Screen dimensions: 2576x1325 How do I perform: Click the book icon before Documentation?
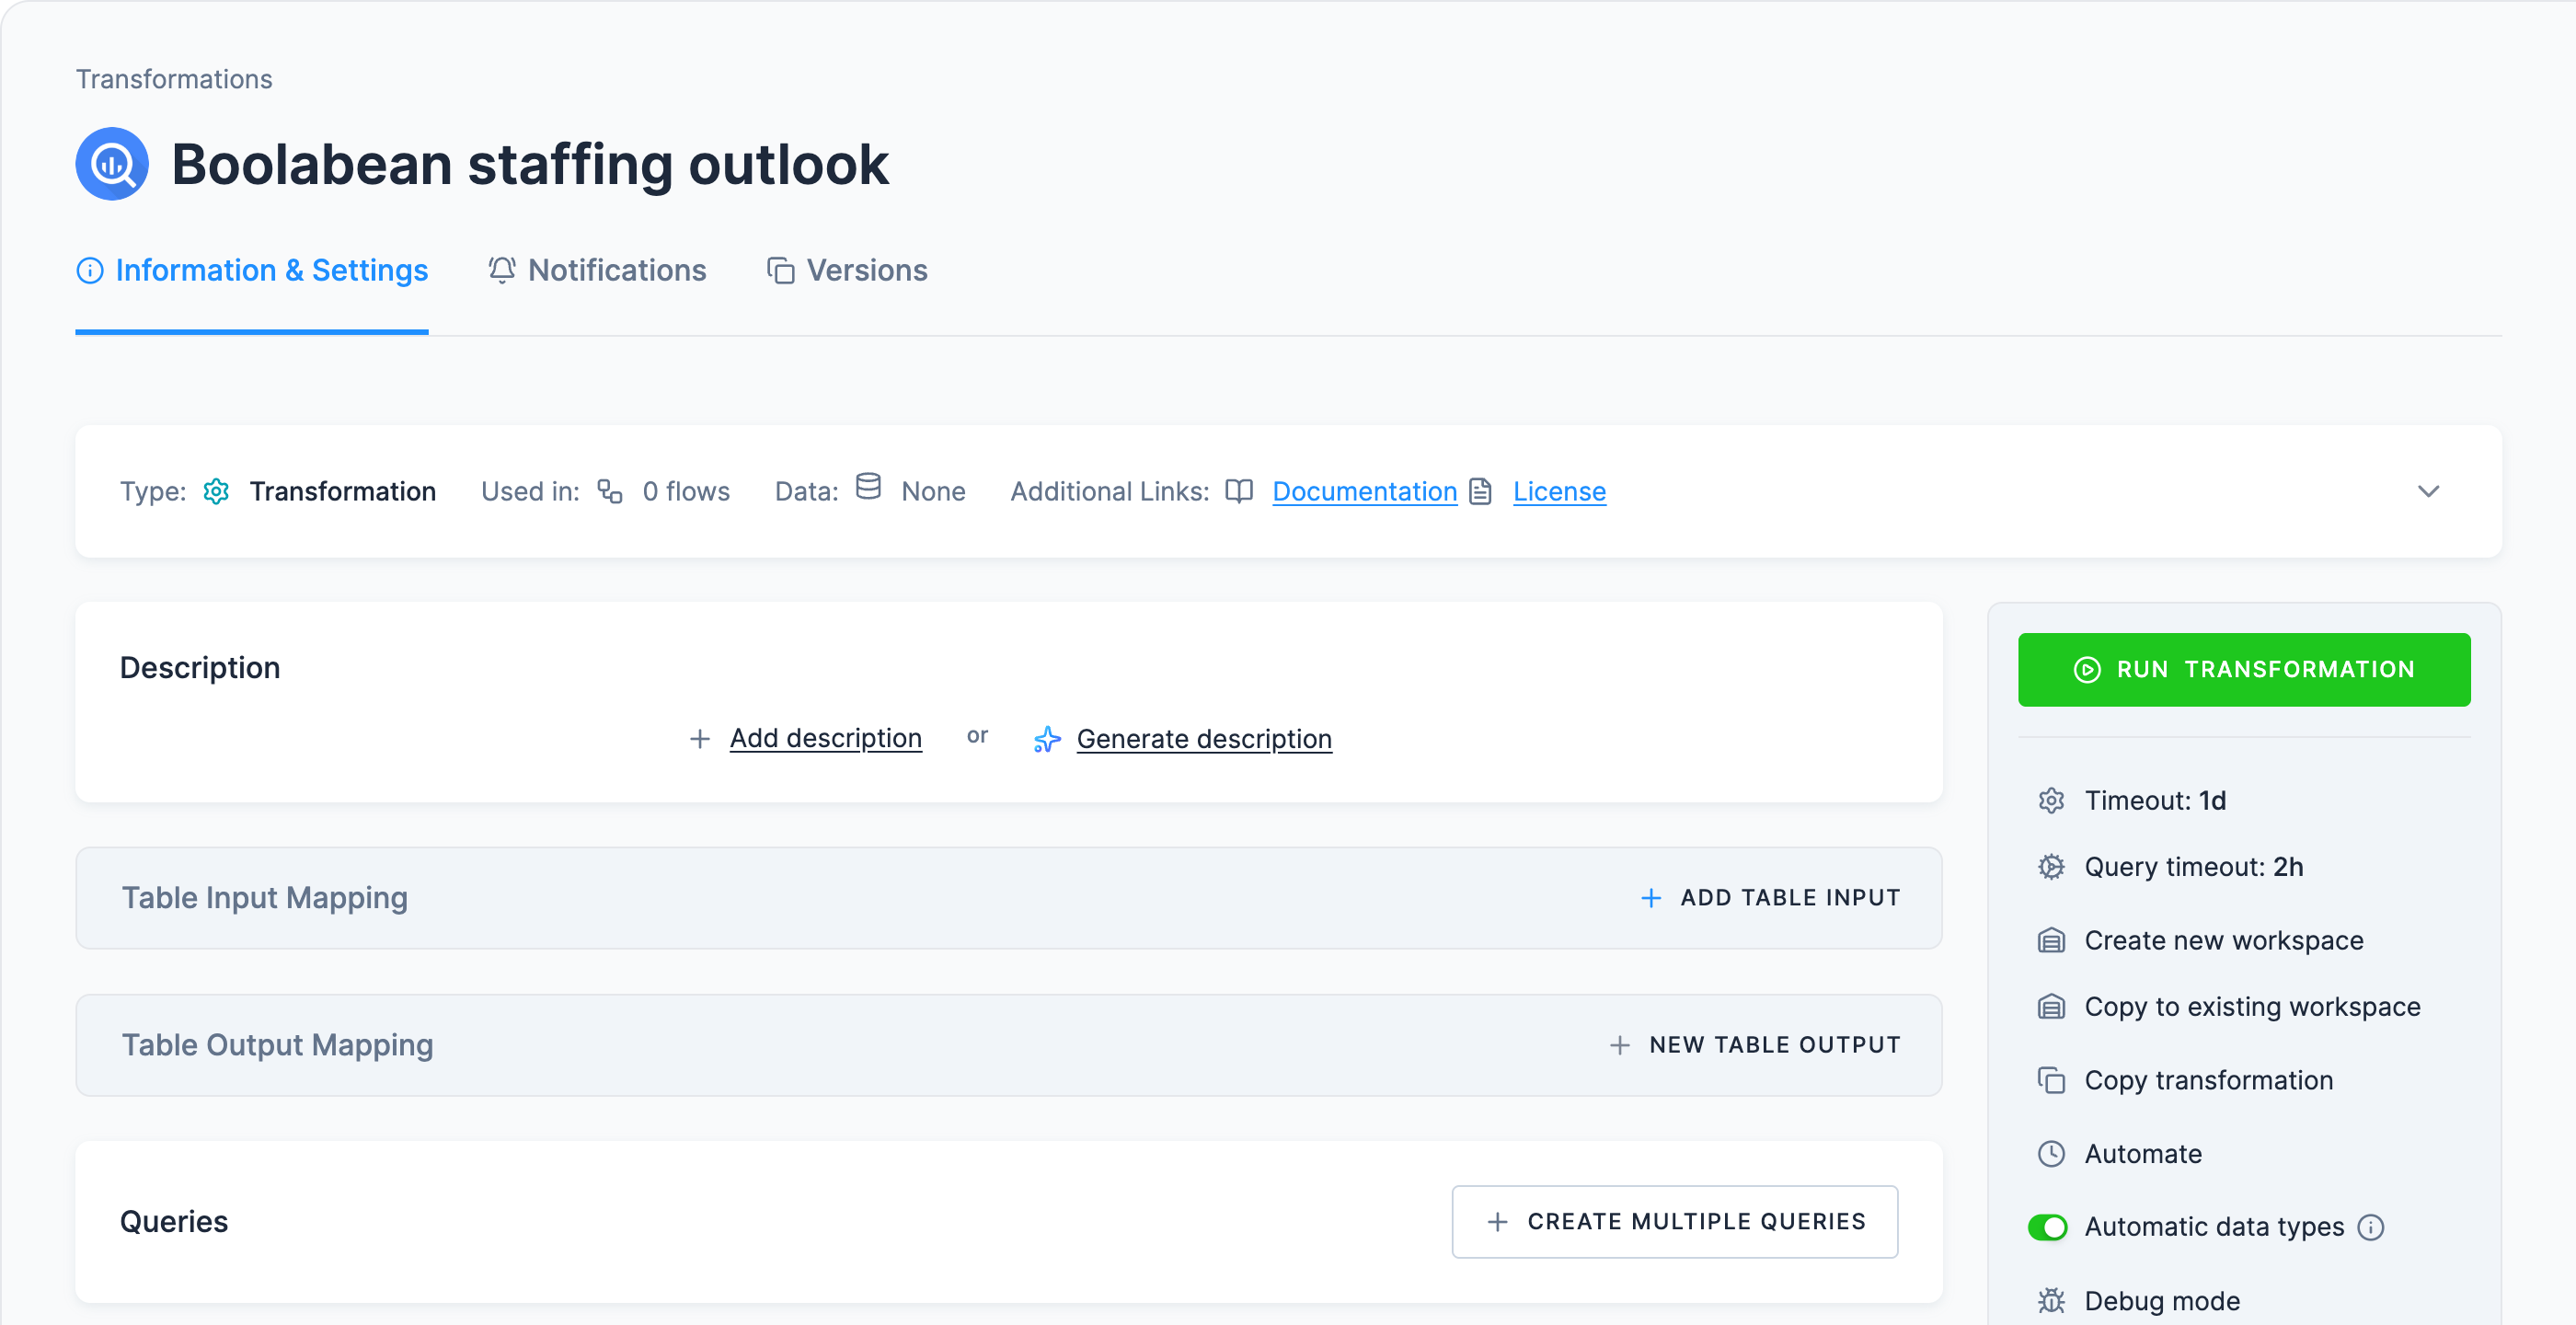(x=1239, y=491)
